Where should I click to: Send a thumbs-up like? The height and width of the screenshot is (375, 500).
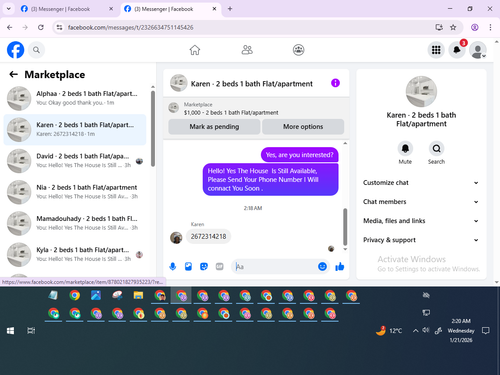click(340, 267)
